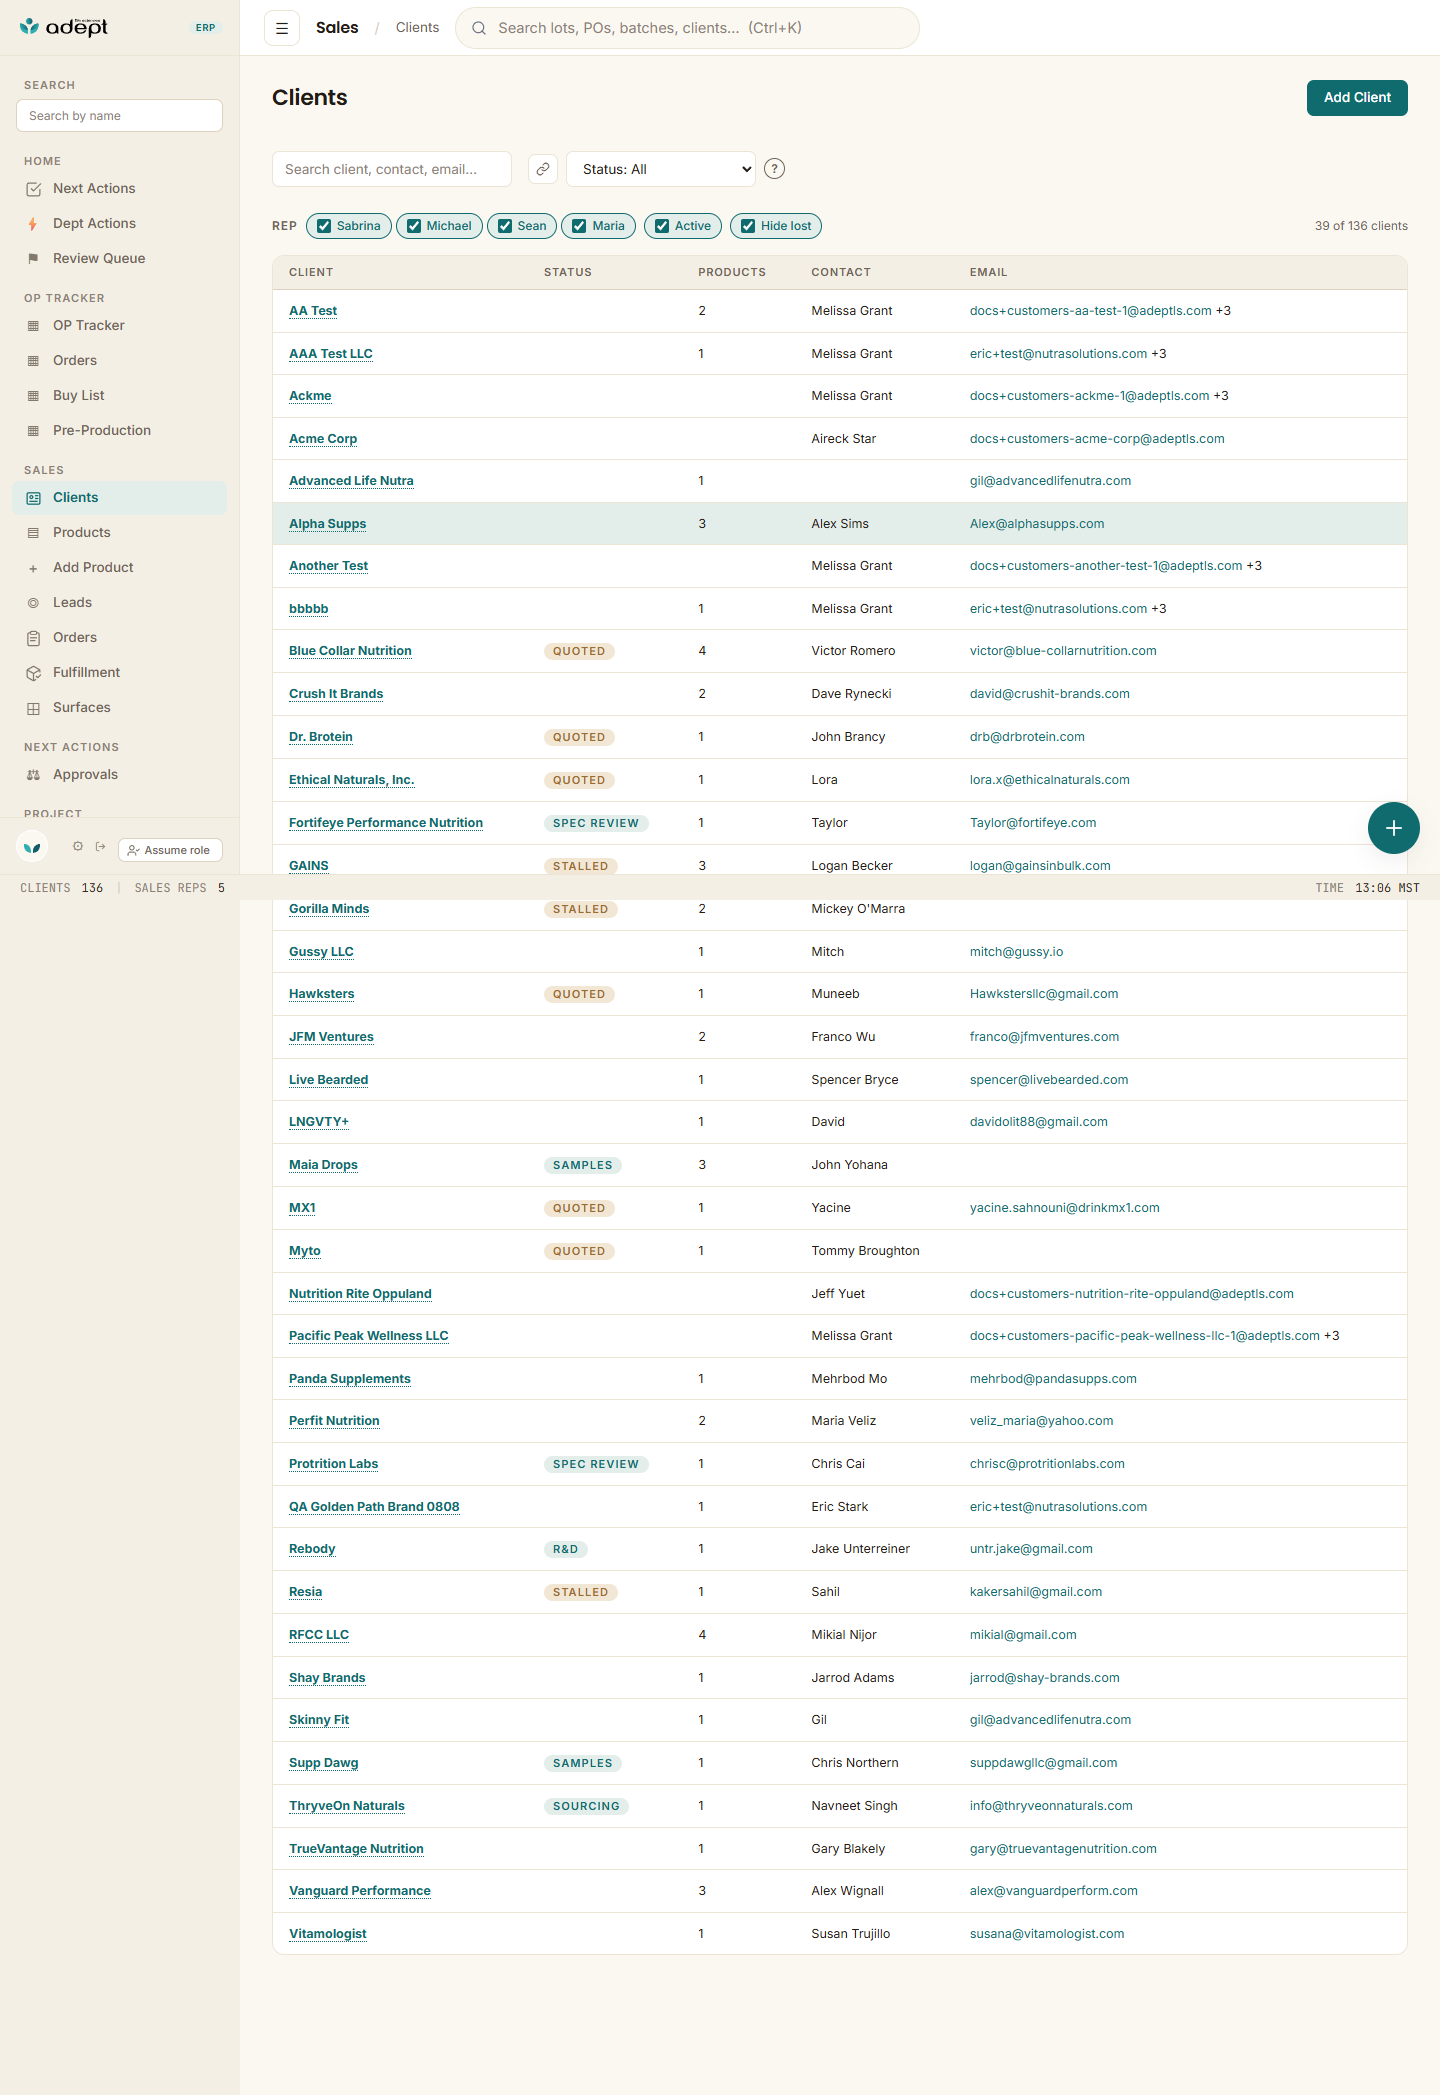The image size is (1440, 2095).
Task: Open Review Queue flag icon in sidebar
Action: (33, 258)
